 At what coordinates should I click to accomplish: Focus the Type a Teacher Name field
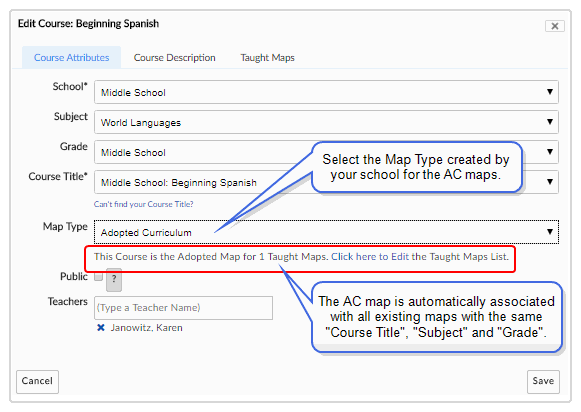click(183, 308)
